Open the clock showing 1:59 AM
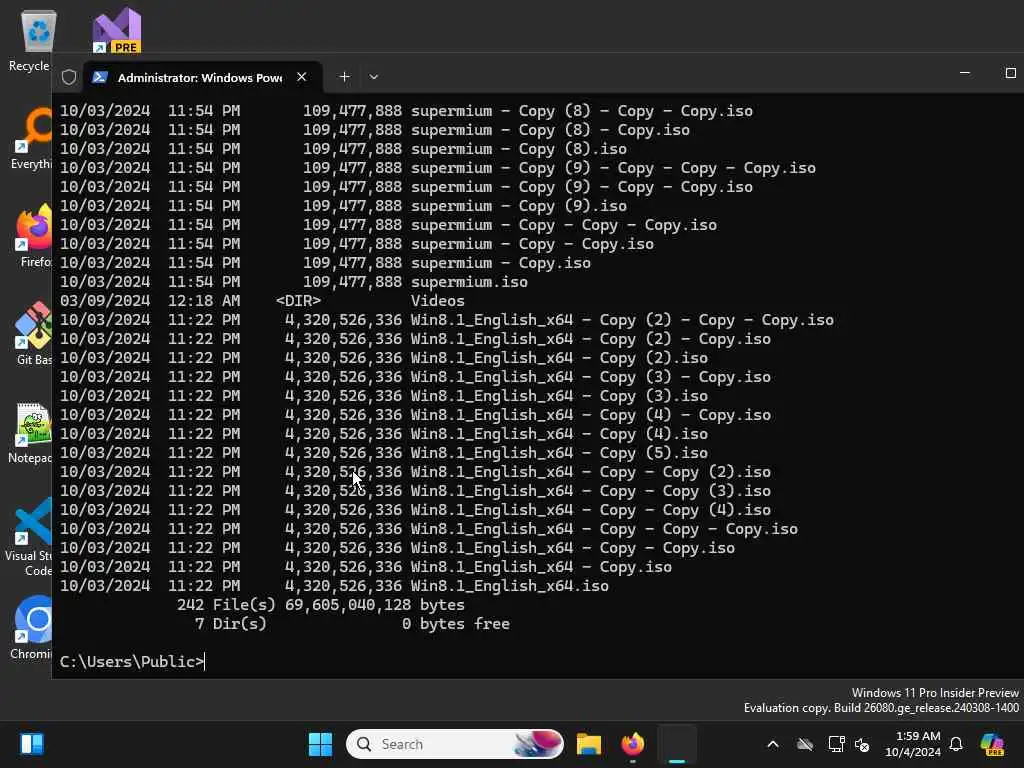The image size is (1024, 768). pos(913,744)
